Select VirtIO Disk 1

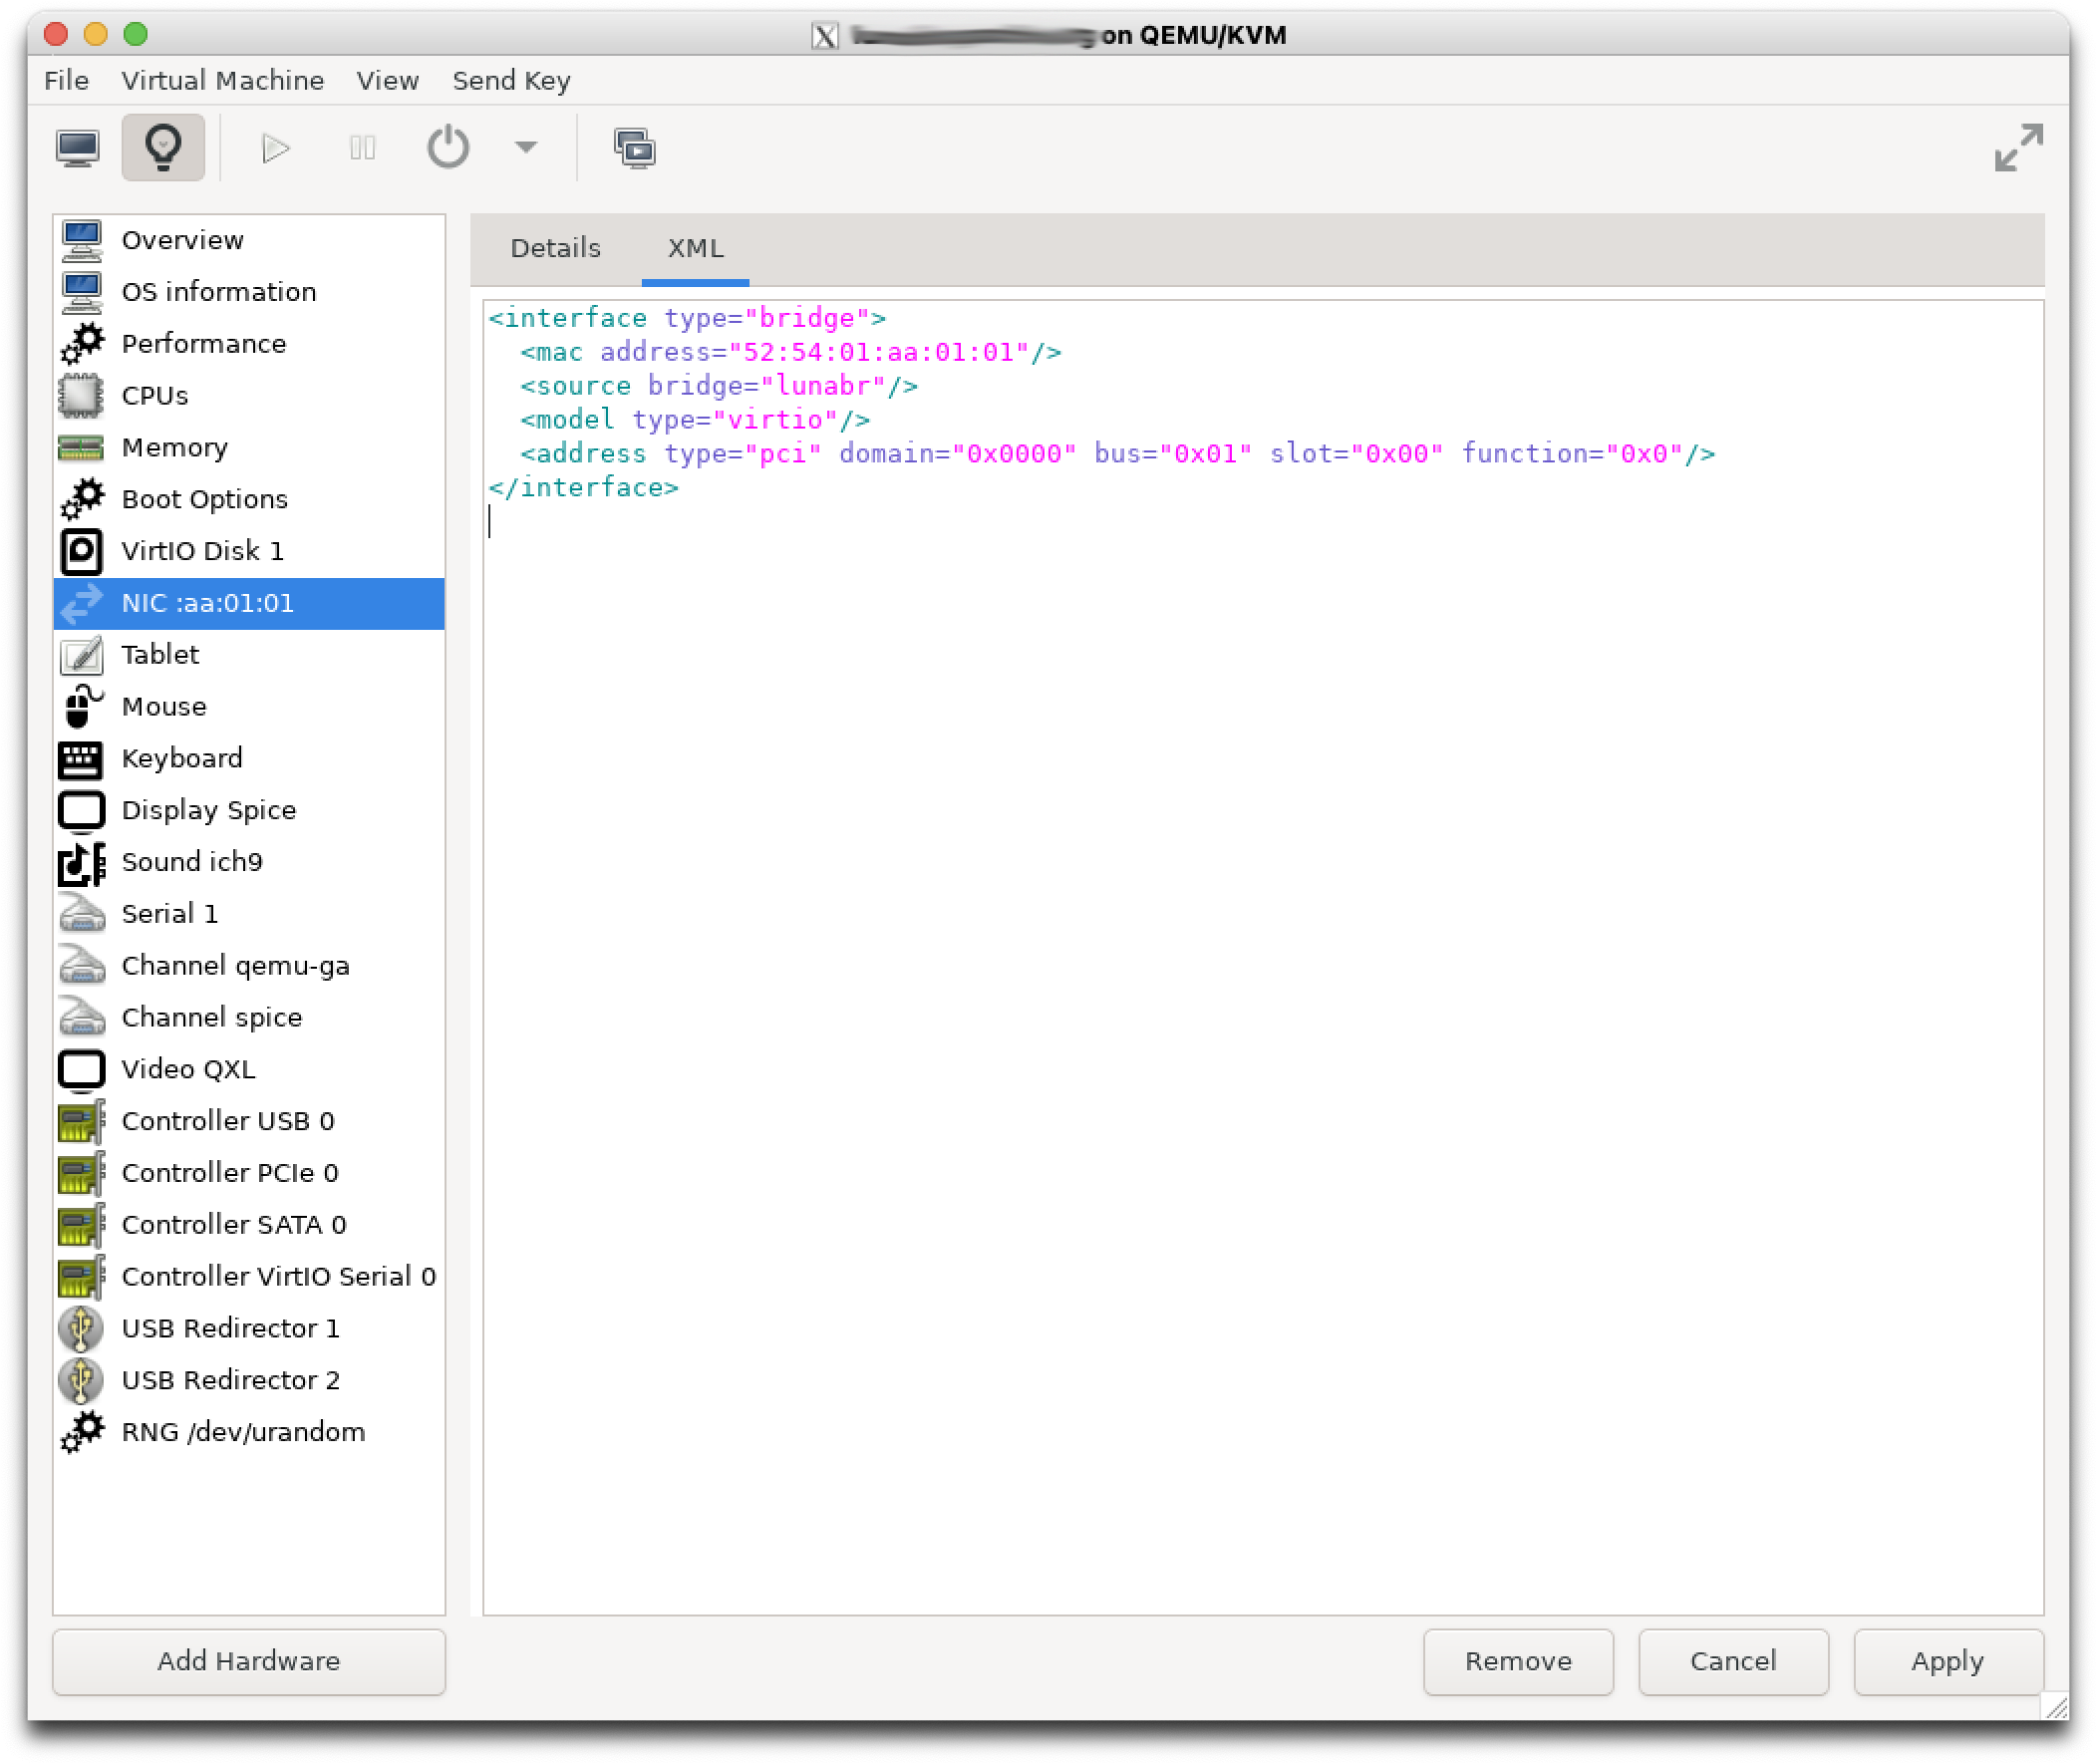(250, 551)
